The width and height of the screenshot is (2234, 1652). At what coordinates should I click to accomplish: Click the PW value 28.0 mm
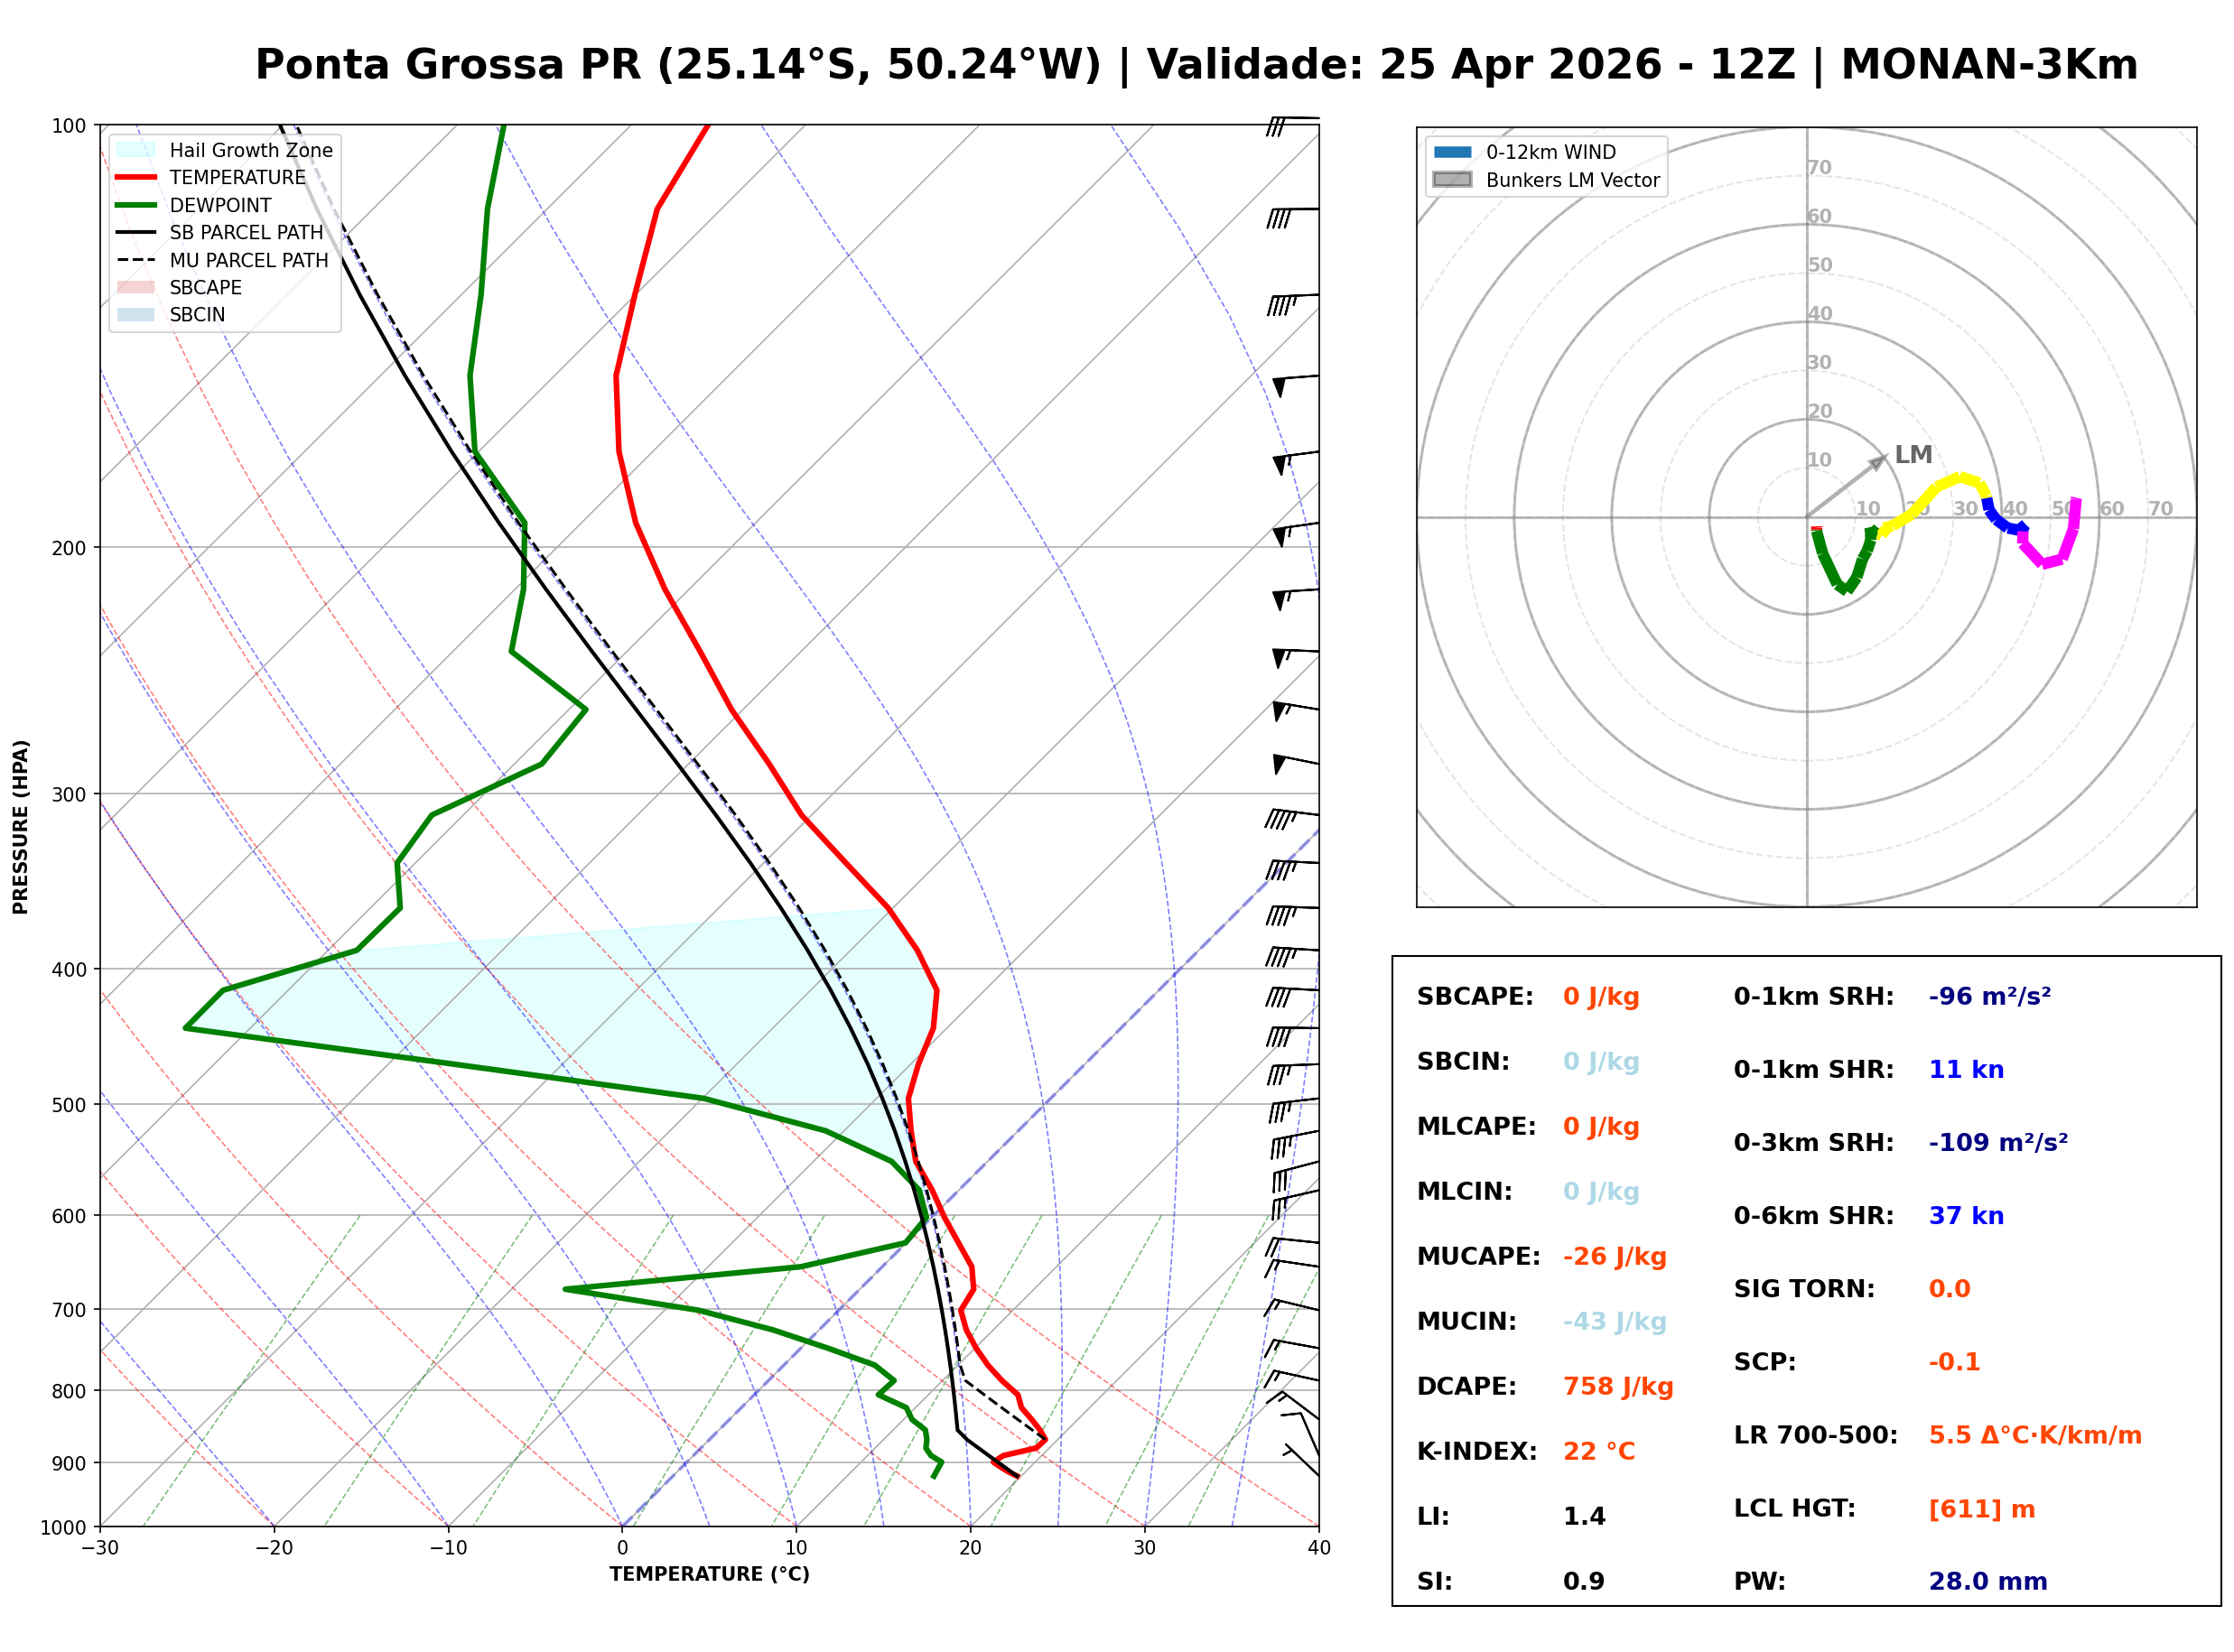point(1988,1582)
